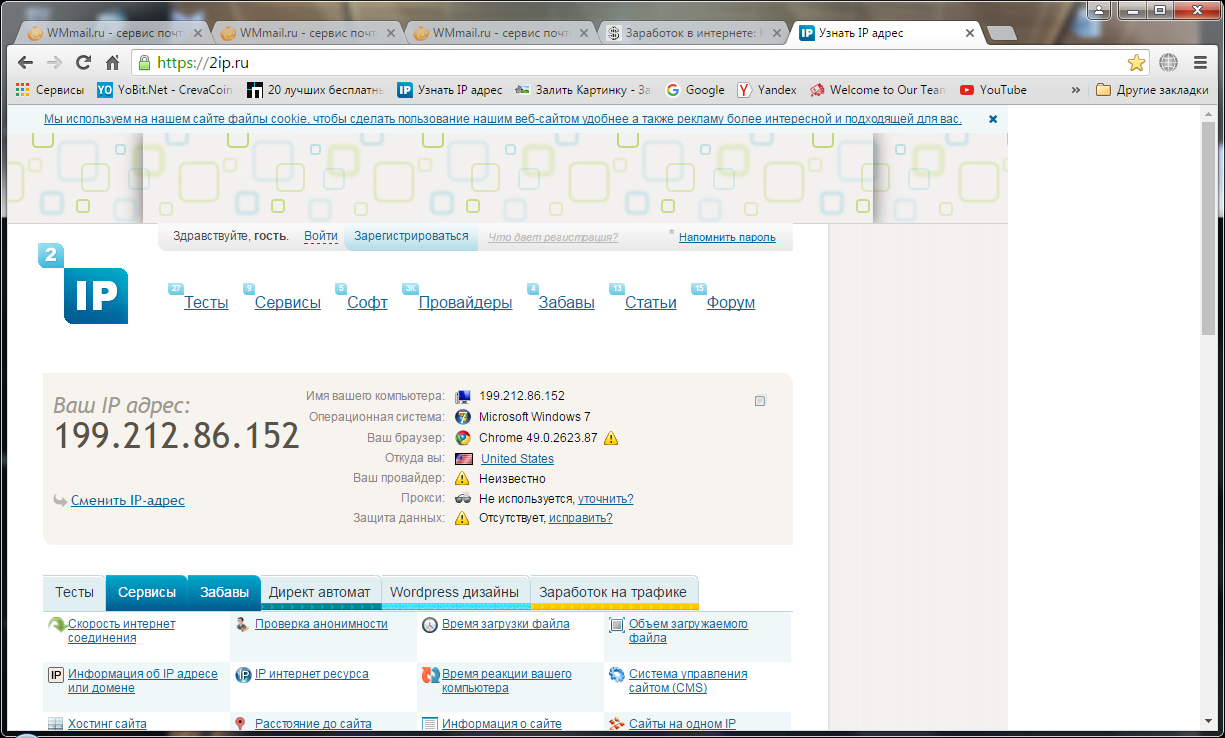Open the Узнать IP адрес bookmark
The height and width of the screenshot is (738, 1225).
[x=450, y=90]
